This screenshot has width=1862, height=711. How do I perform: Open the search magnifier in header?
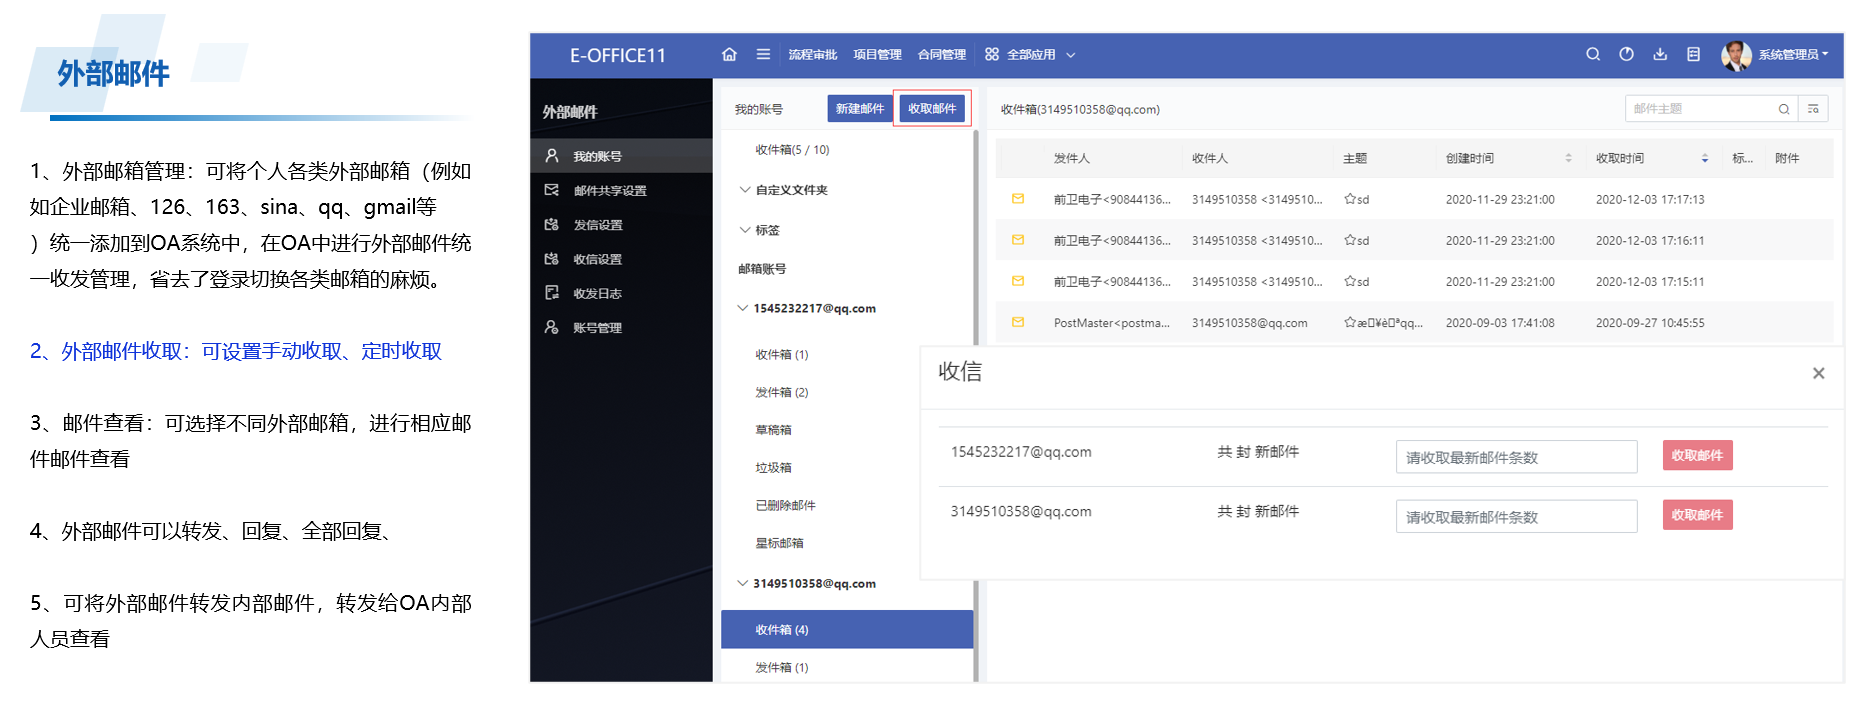point(1593,55)
